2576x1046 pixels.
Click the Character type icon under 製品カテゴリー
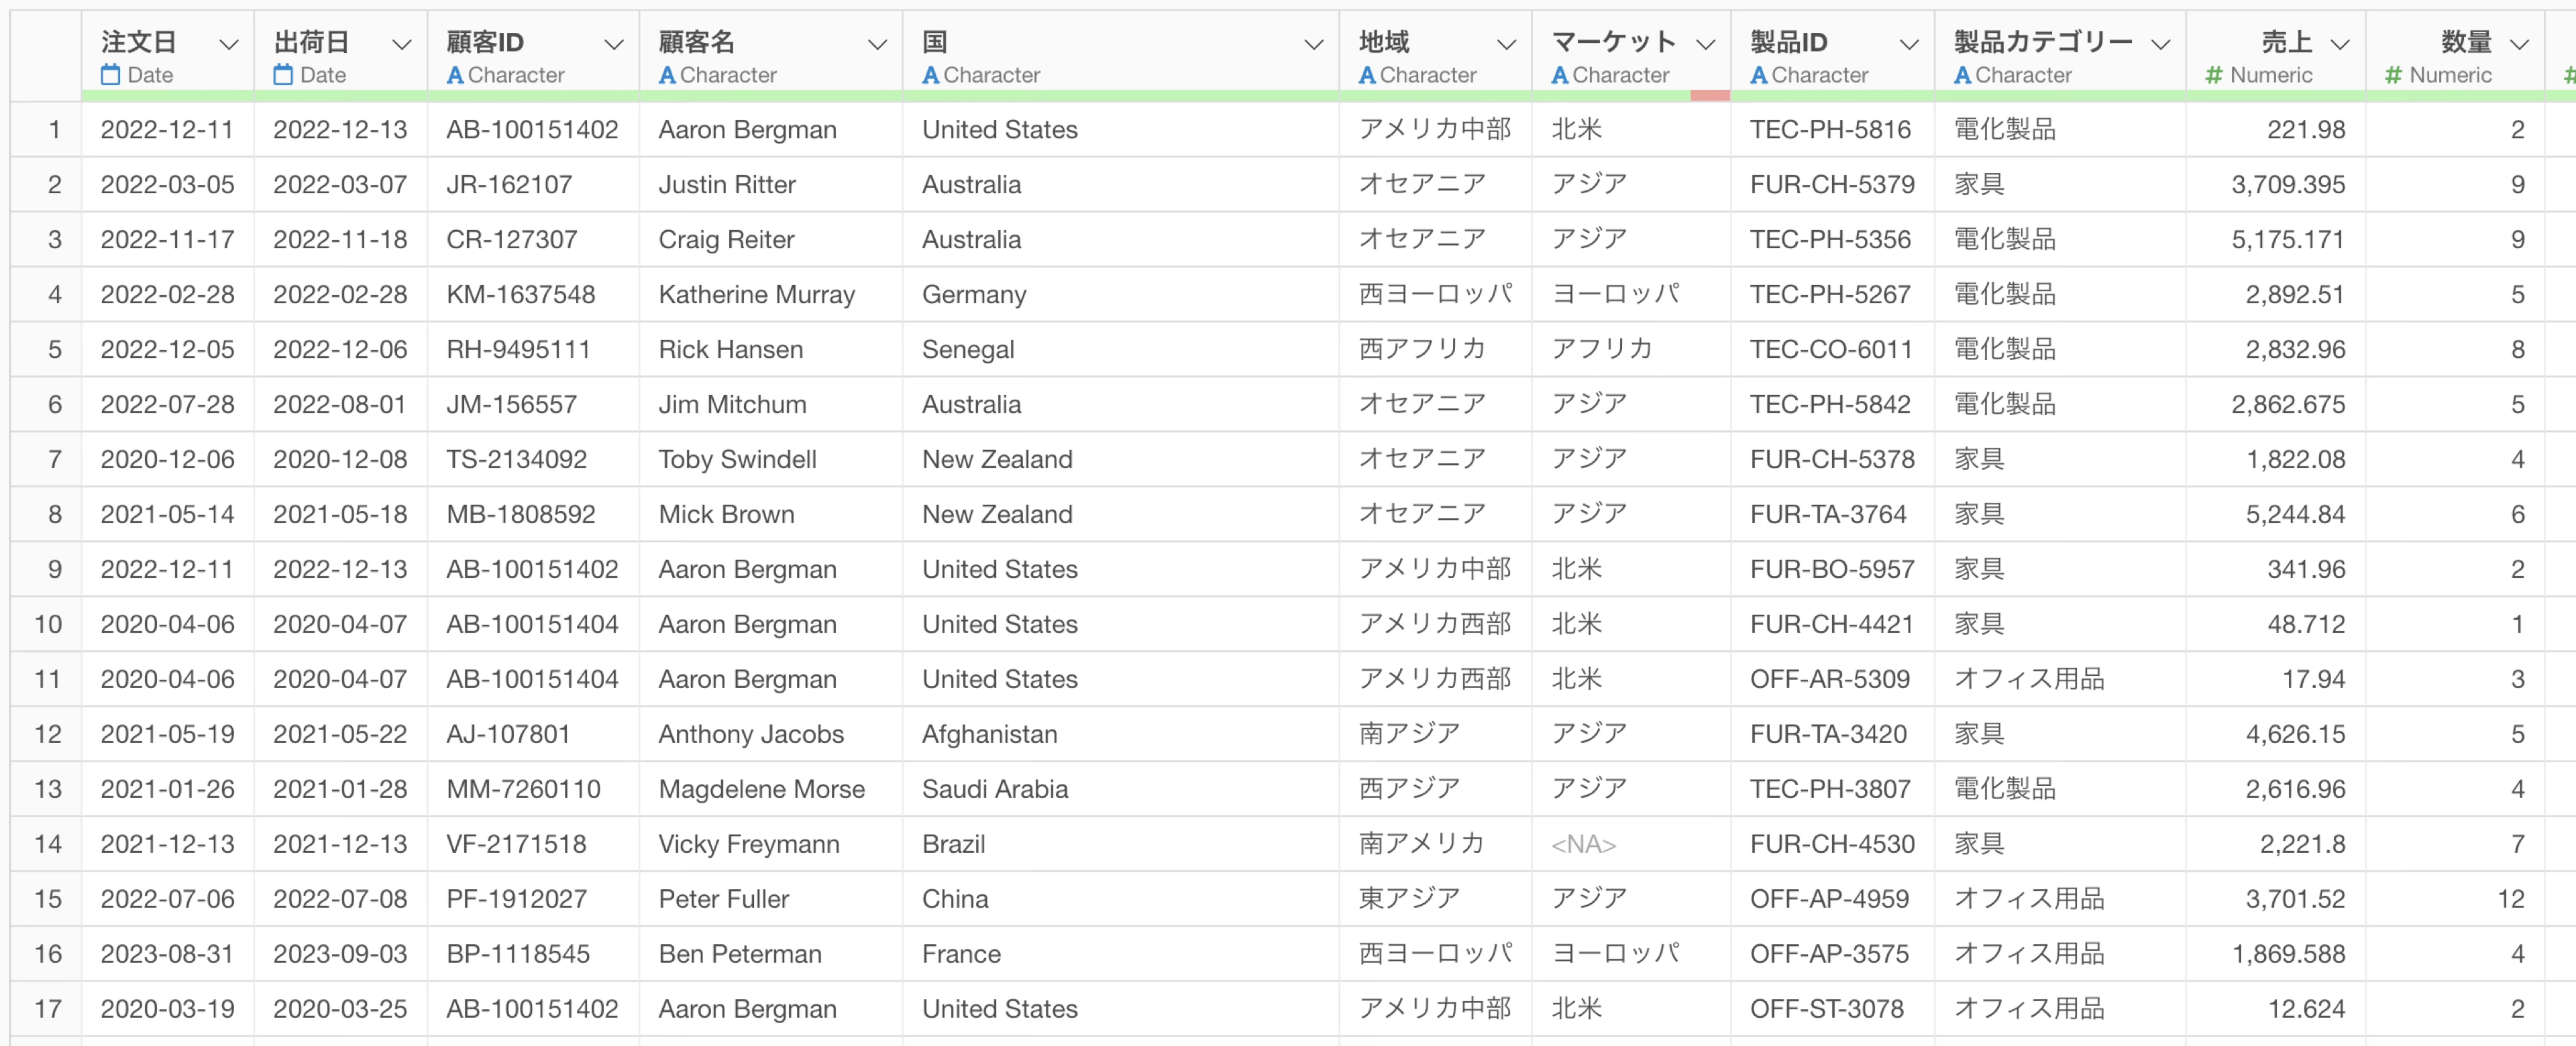pyautogui.click(x=1963, y=75)
